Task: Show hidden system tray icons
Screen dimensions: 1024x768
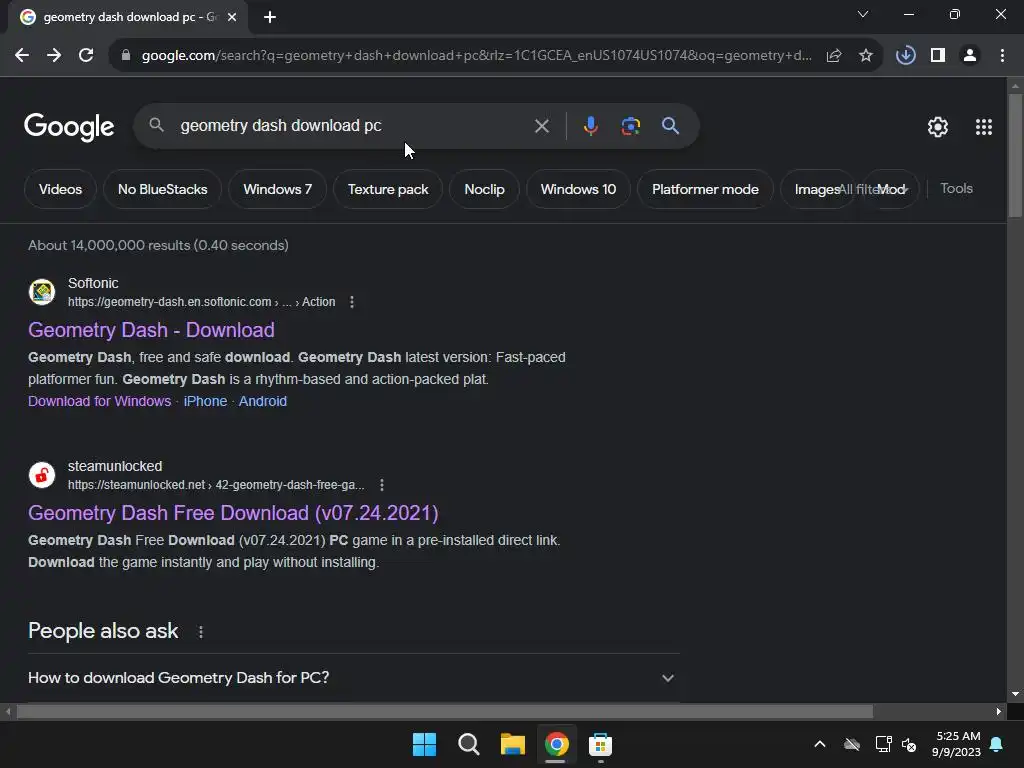Action: pyautogui.click(x=820, y=744)
